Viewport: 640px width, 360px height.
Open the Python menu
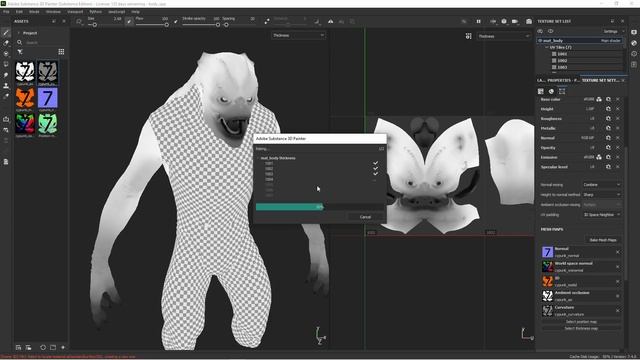point(96,12)
